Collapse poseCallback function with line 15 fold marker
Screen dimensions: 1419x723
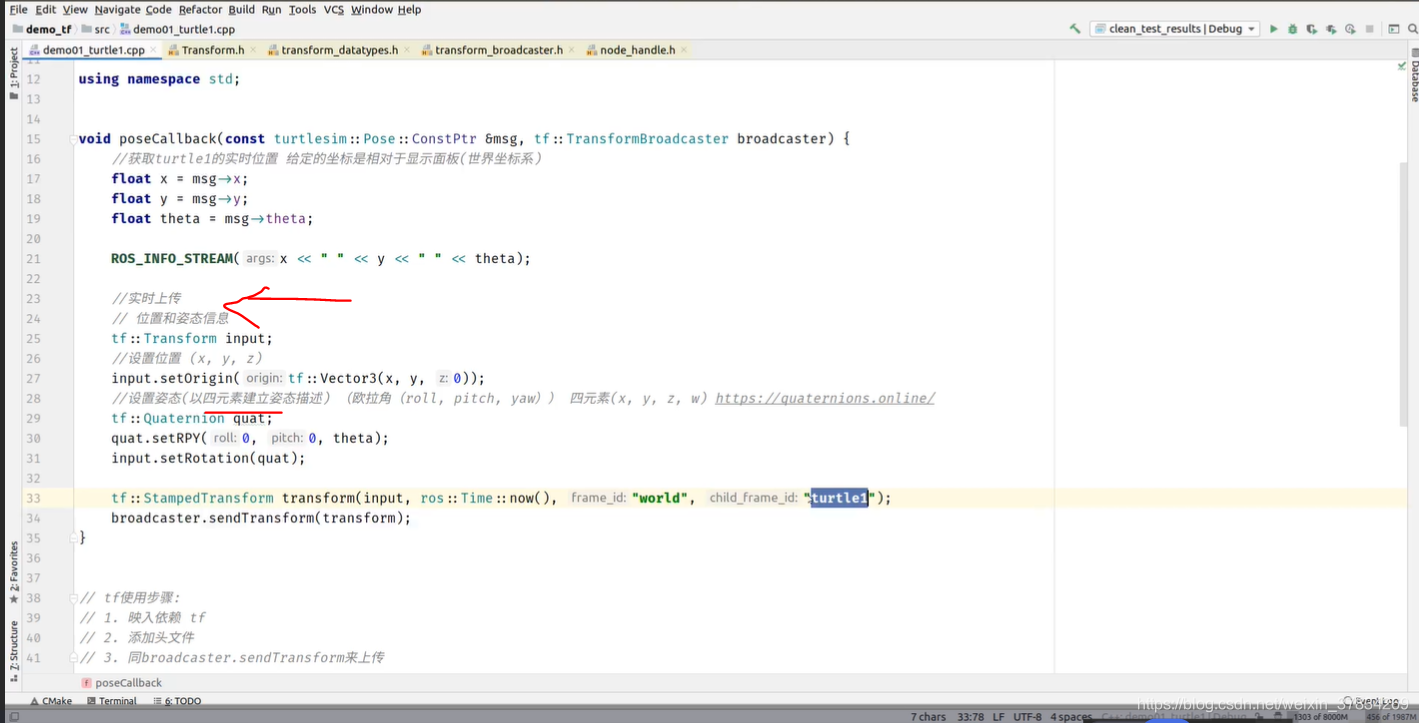tap(73, 139)
